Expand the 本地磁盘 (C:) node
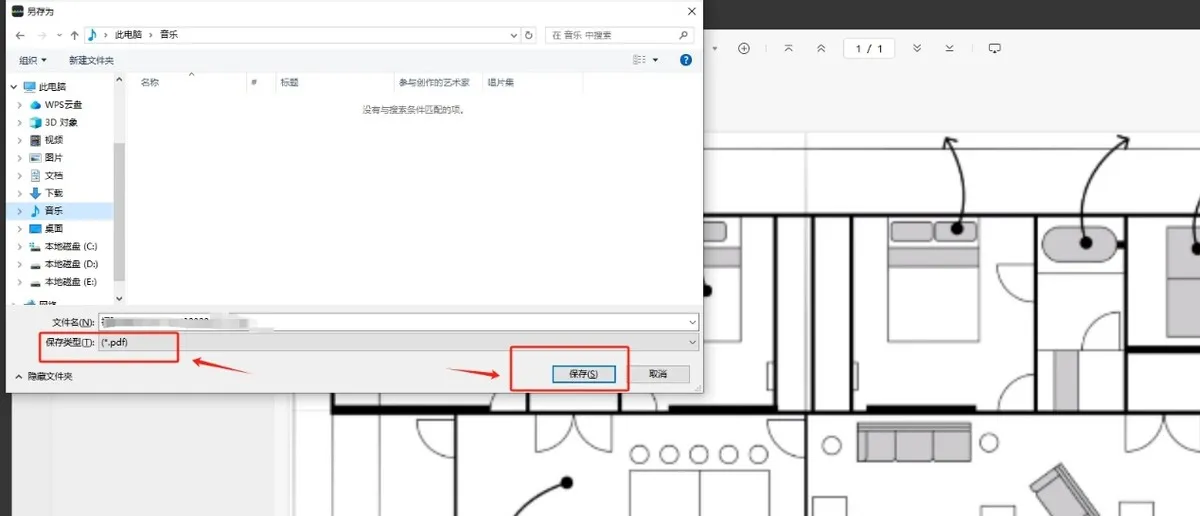The width and height of the screenshot is (1200, 516). pos(19,246)
